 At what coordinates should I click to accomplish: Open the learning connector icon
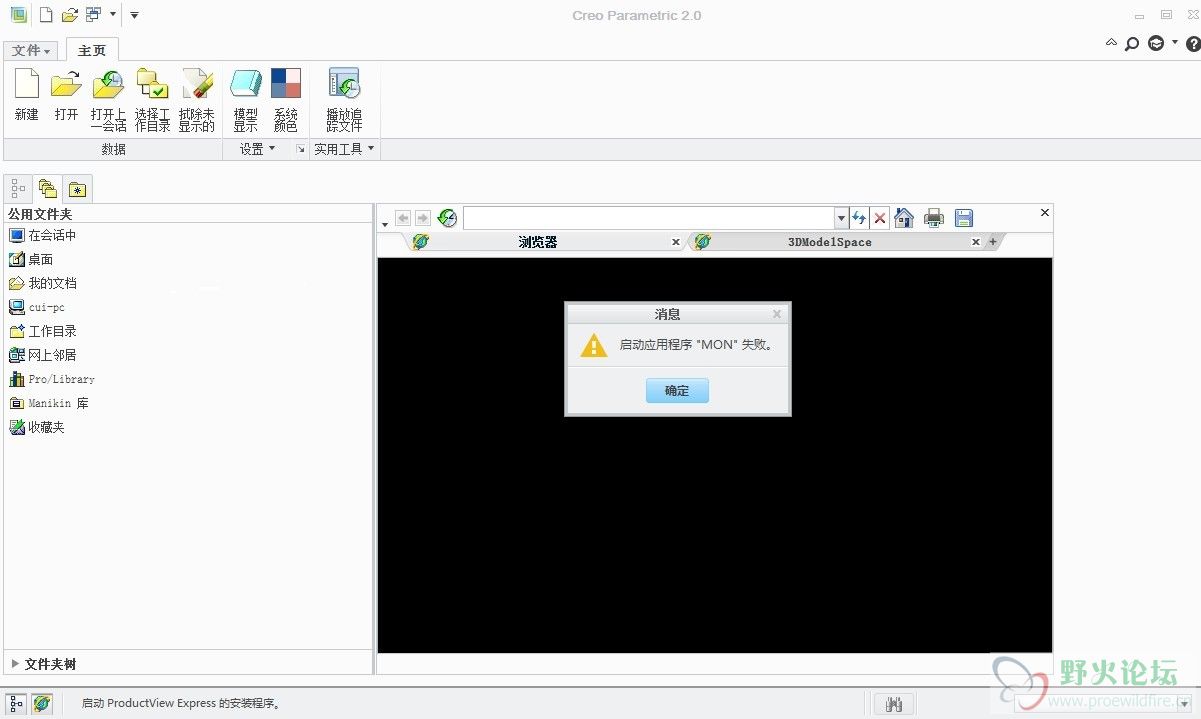coord(1156,43)
